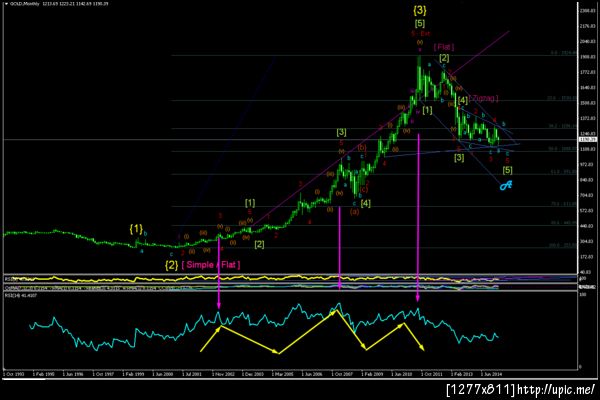600x400 pixels.
Task: Click the 1 Oct 2011 date on the time axis
Action: coord(432,374)
